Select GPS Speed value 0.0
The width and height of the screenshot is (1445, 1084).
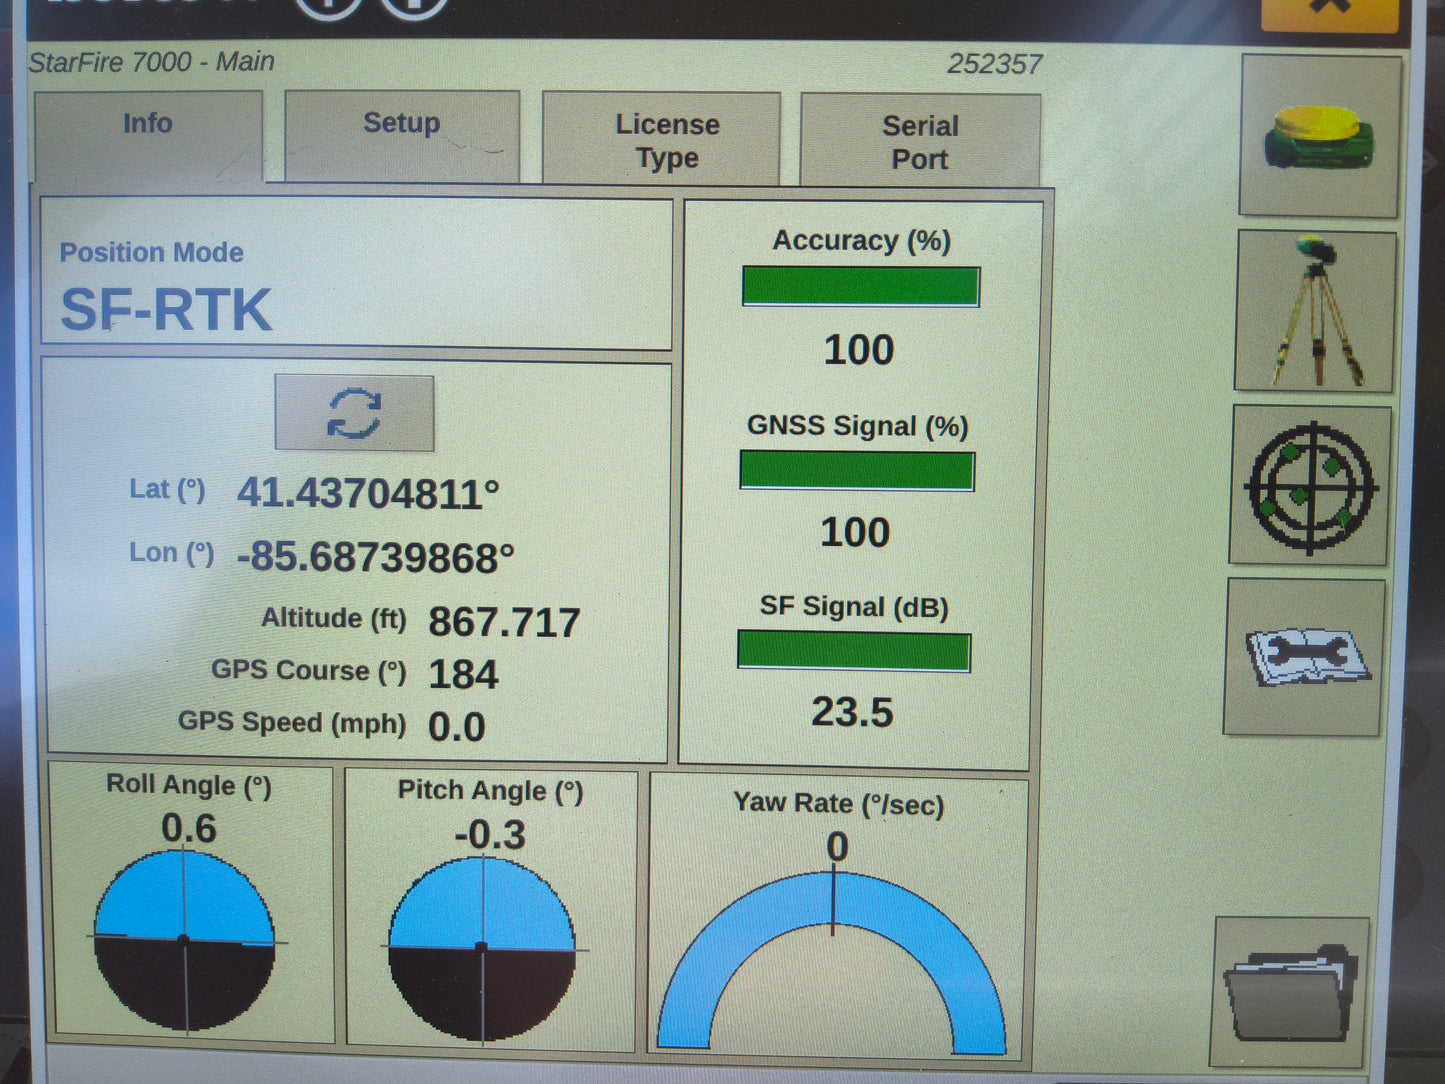click(457, 727)
